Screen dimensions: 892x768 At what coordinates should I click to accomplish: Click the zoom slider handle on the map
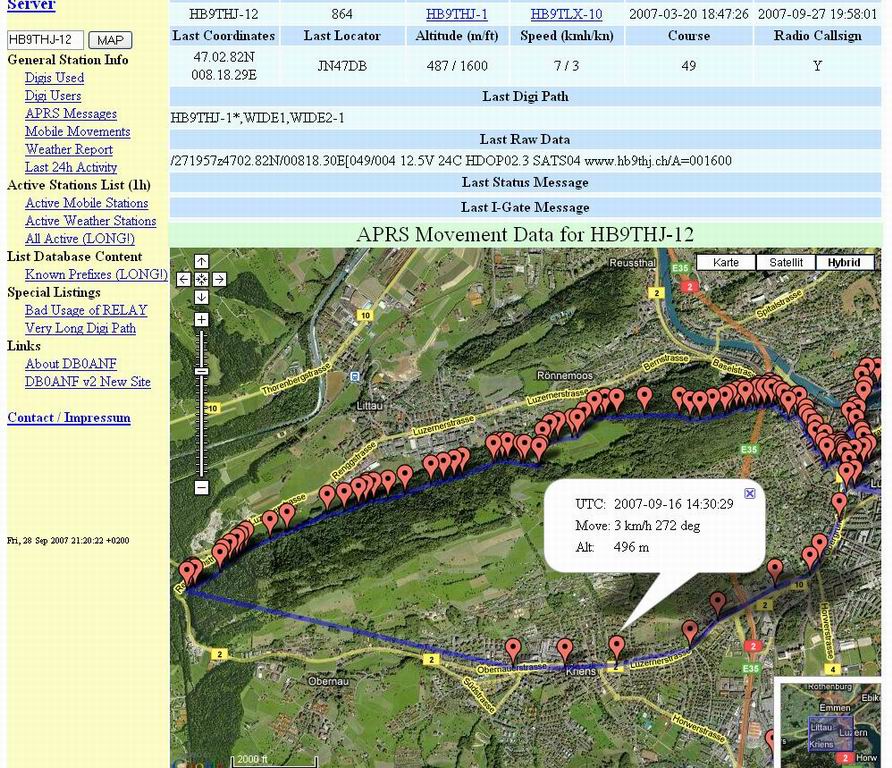pos(201,371)
